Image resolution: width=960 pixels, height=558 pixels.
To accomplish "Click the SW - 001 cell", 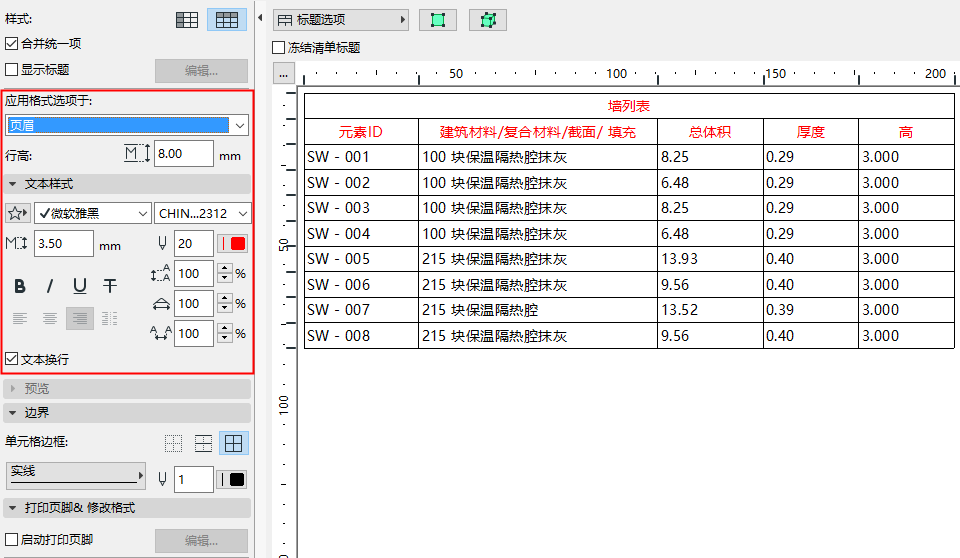I will pos(361,157).
